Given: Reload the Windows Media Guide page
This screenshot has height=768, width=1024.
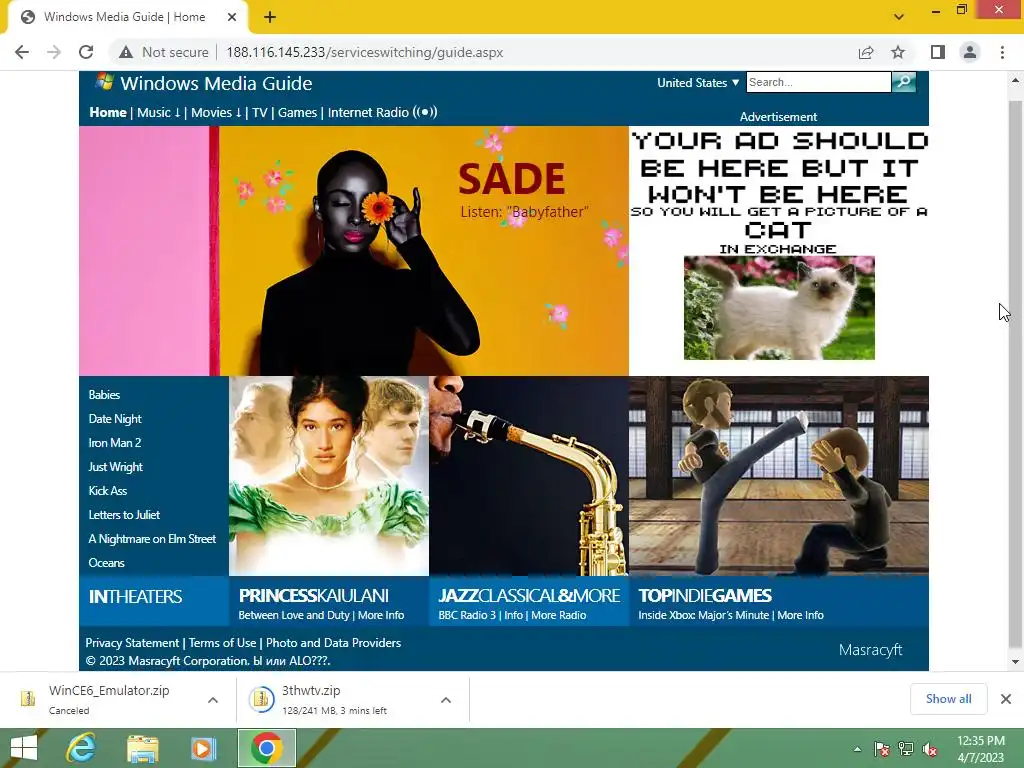Looking at the screenshot, I should [86, 52].
